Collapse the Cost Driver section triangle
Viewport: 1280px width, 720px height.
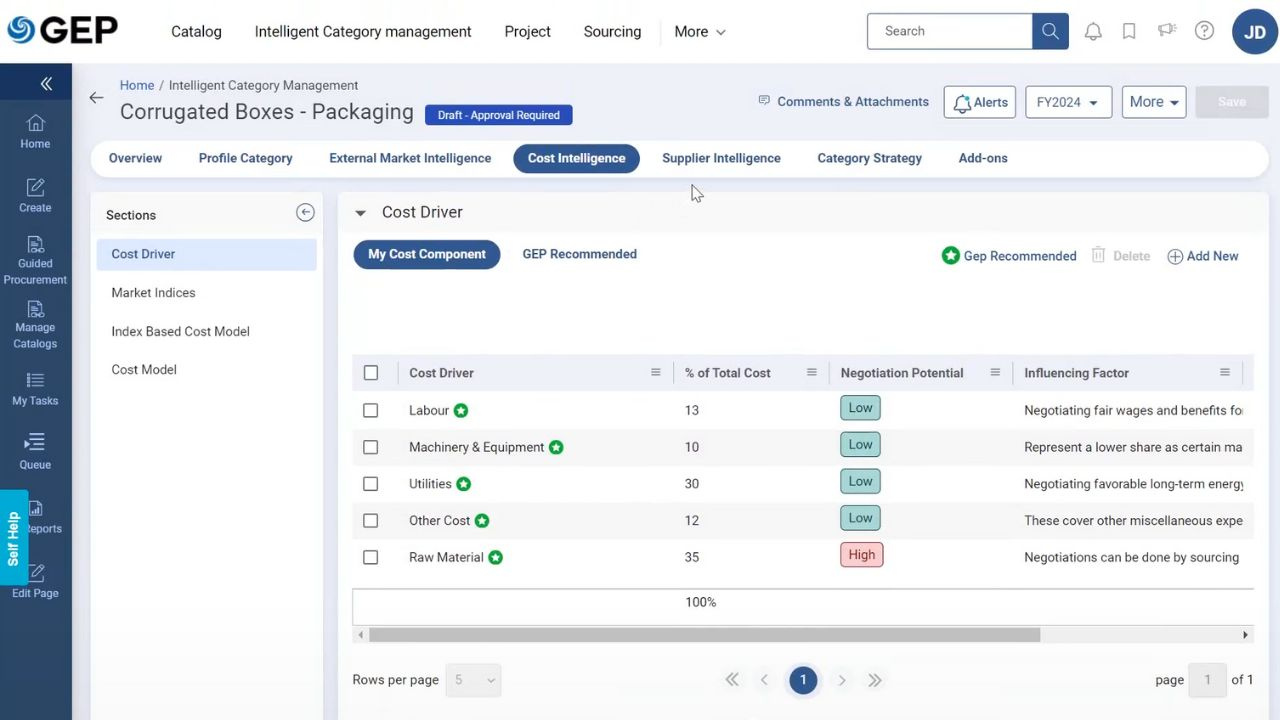360,212
